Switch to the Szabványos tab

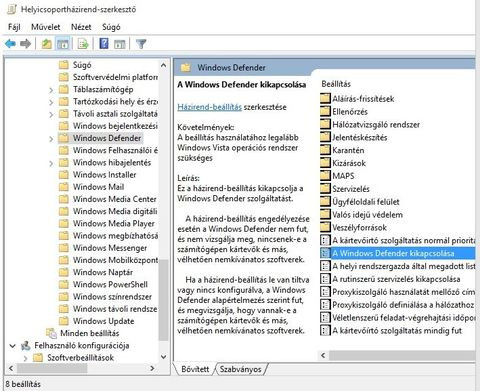tap(241, 369)
